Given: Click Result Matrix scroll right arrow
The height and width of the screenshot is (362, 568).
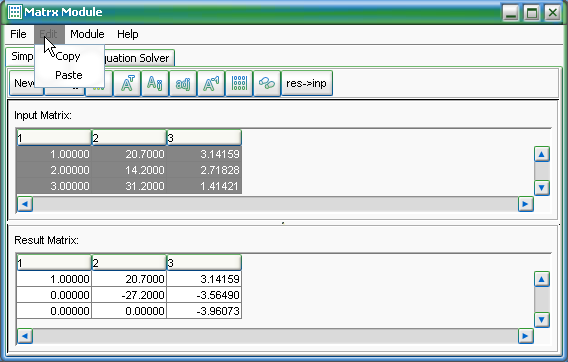Looking at the screenshot, I should click(x=525, y=336).
